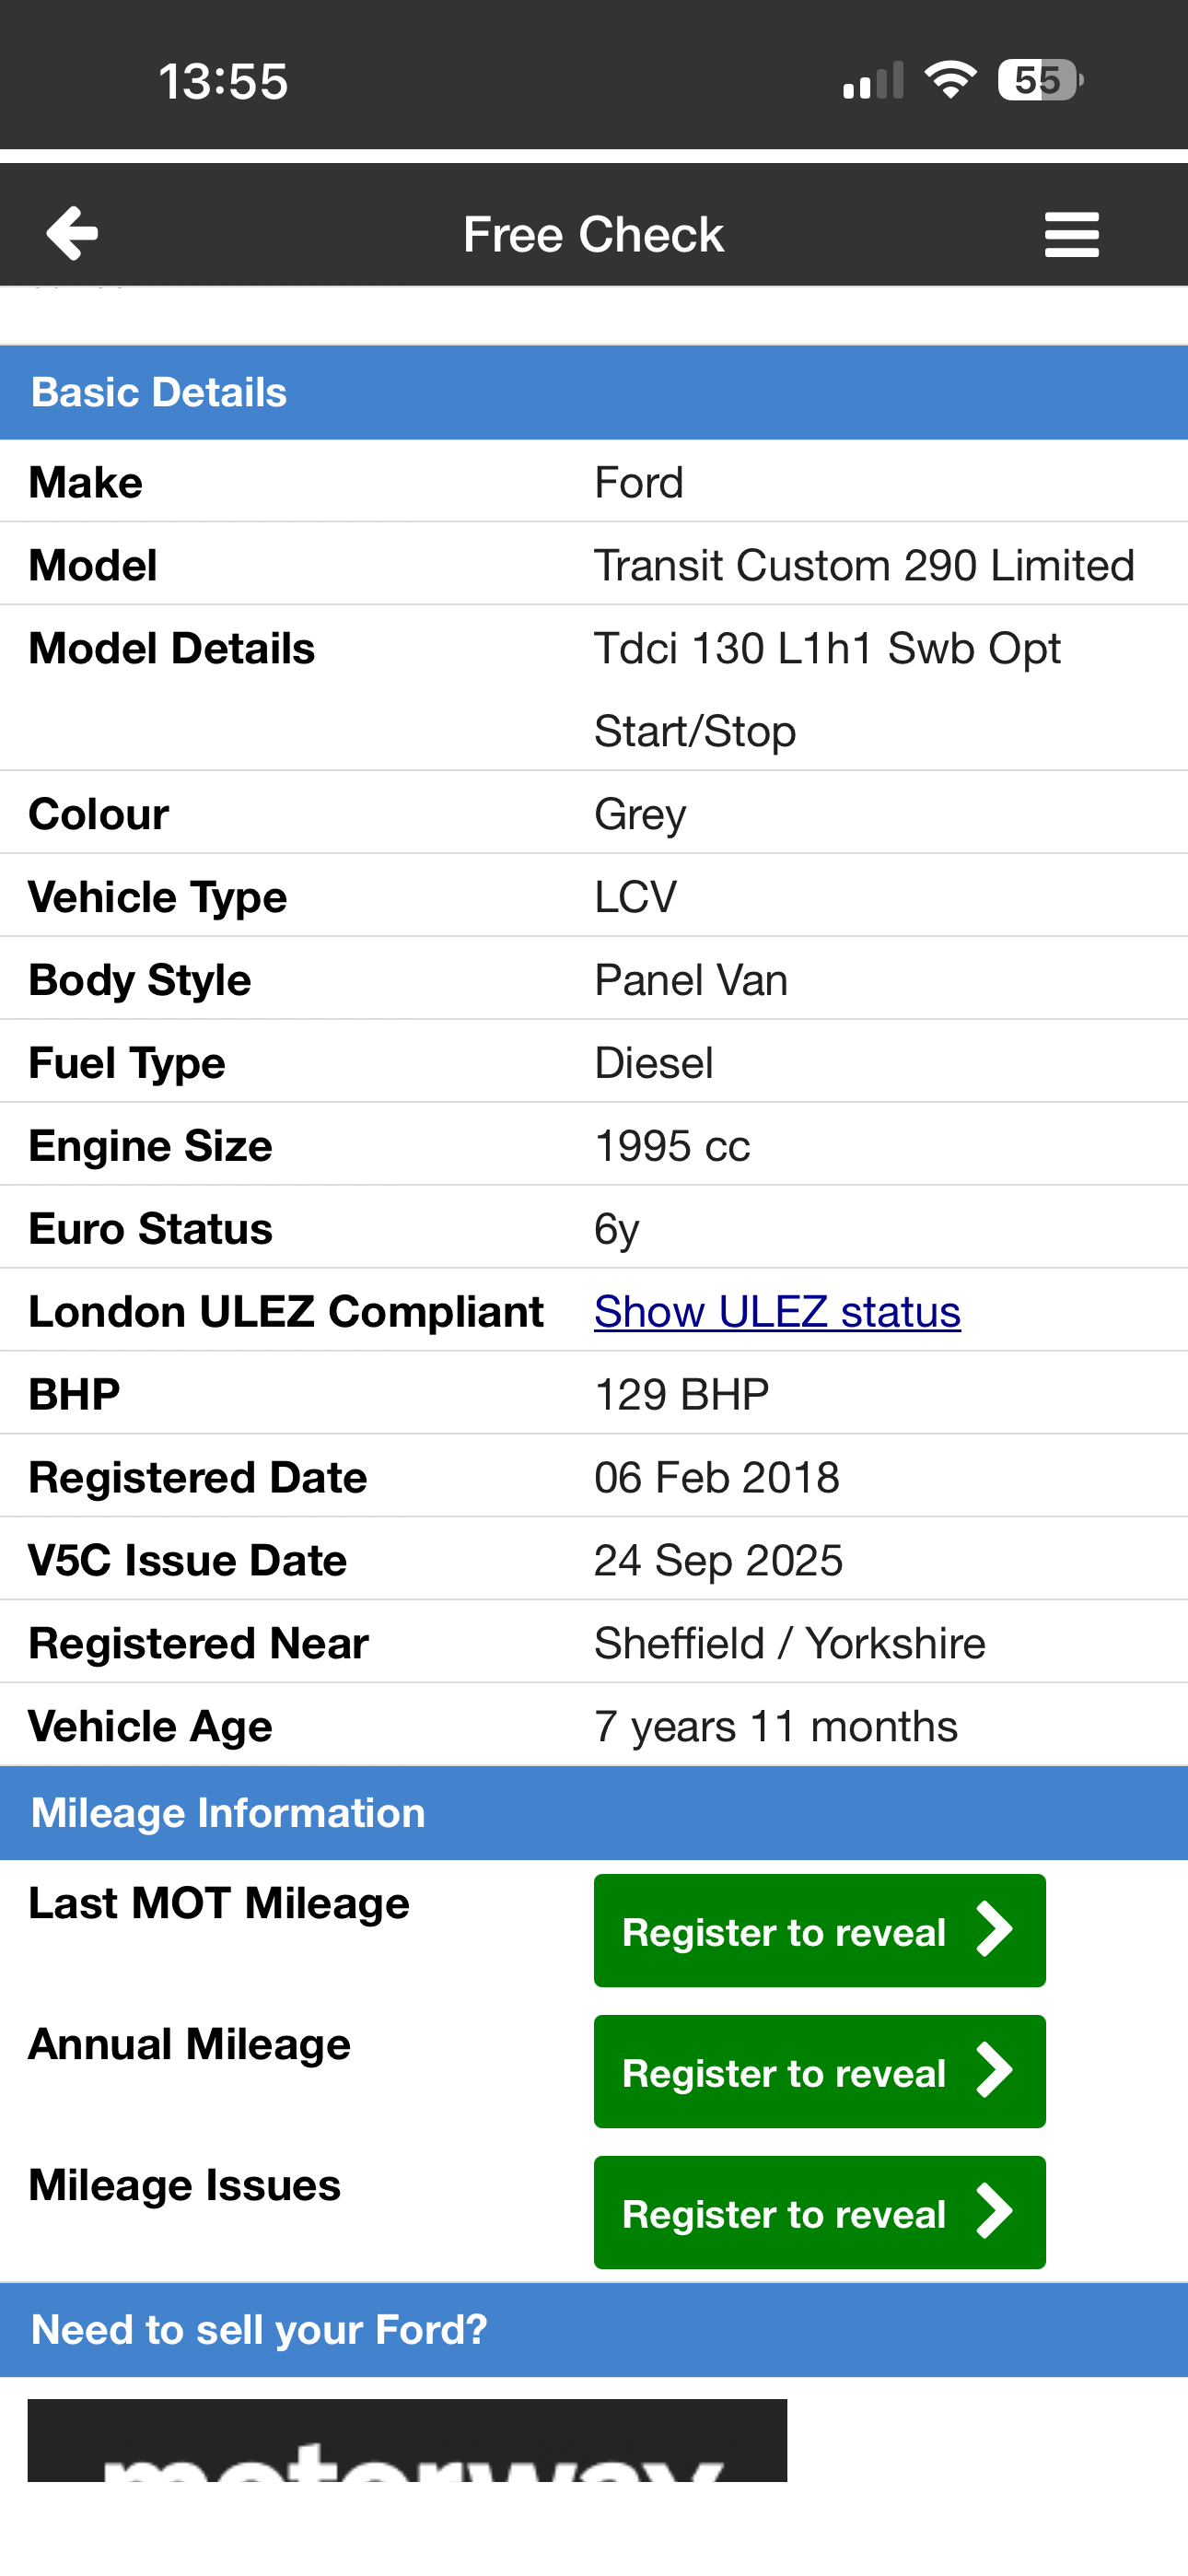Tap the Mileage Information section header
This screenshot has width=1188, height=2576.
pos(227,1812)
